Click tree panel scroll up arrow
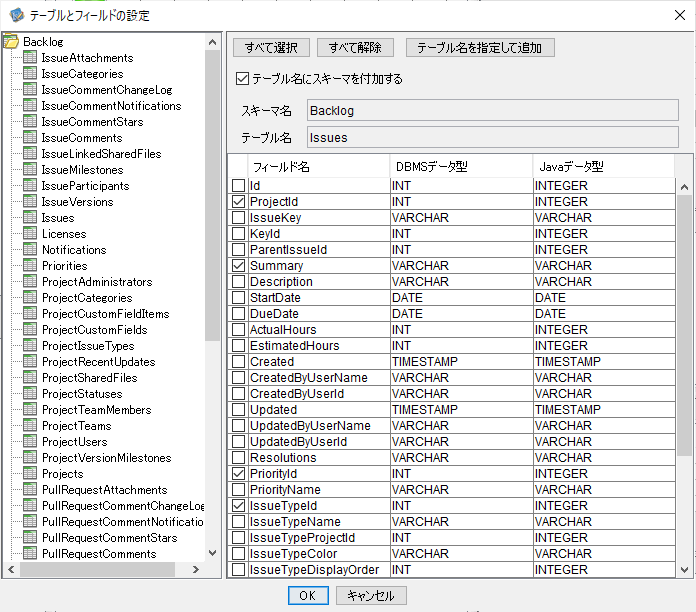This screenshot has width=696, height=612. 212,42
